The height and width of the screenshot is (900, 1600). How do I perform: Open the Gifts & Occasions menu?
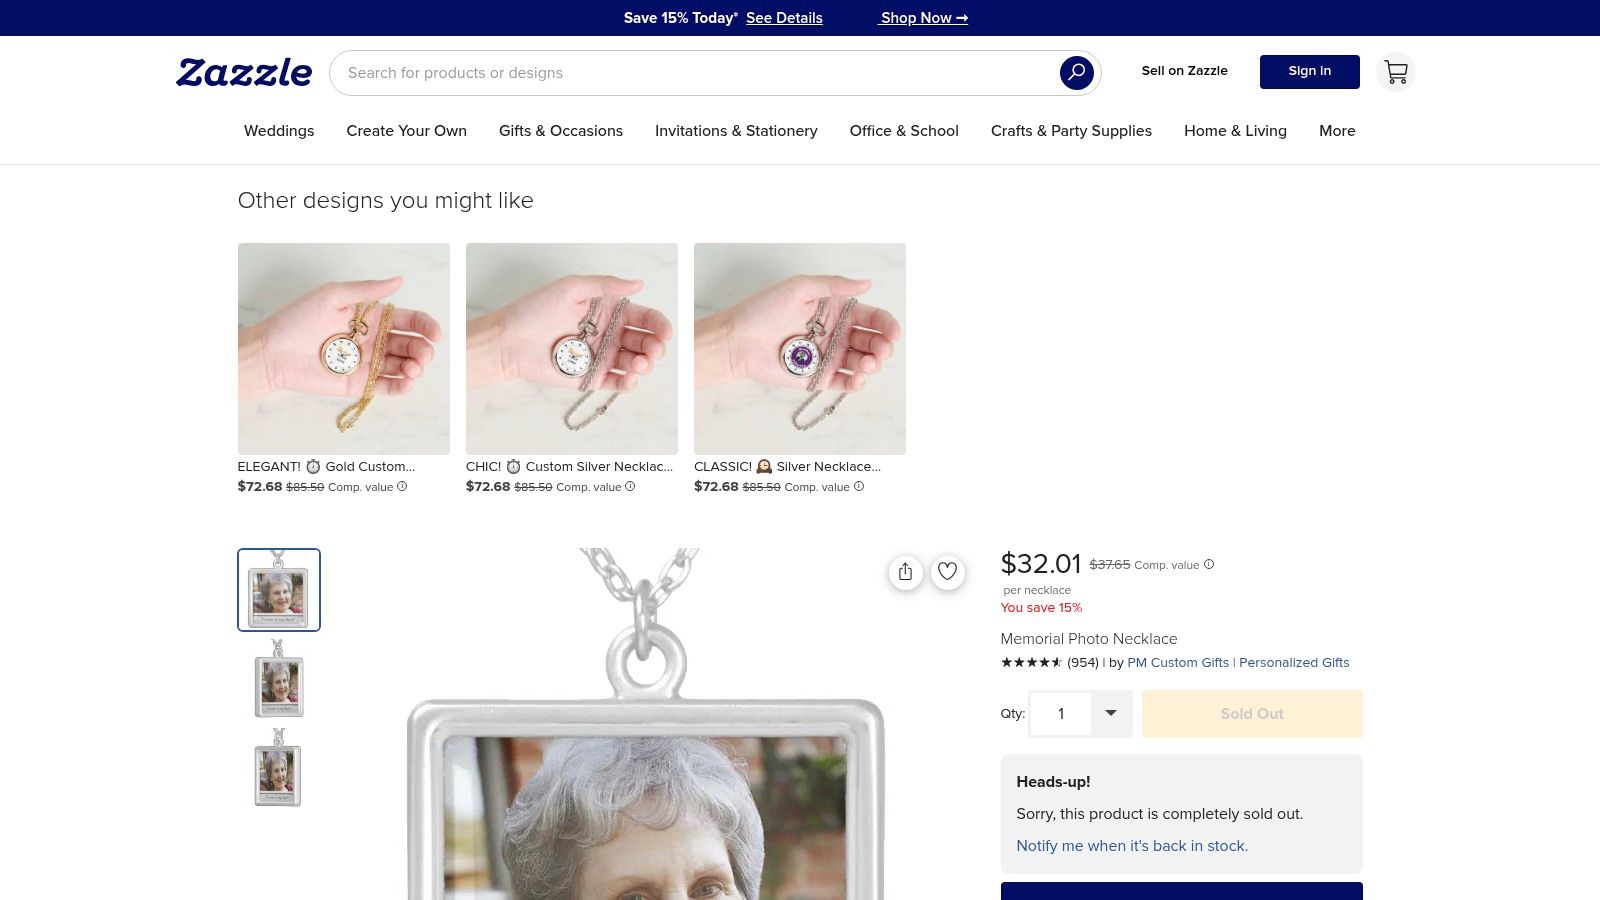tap(561, 131)
